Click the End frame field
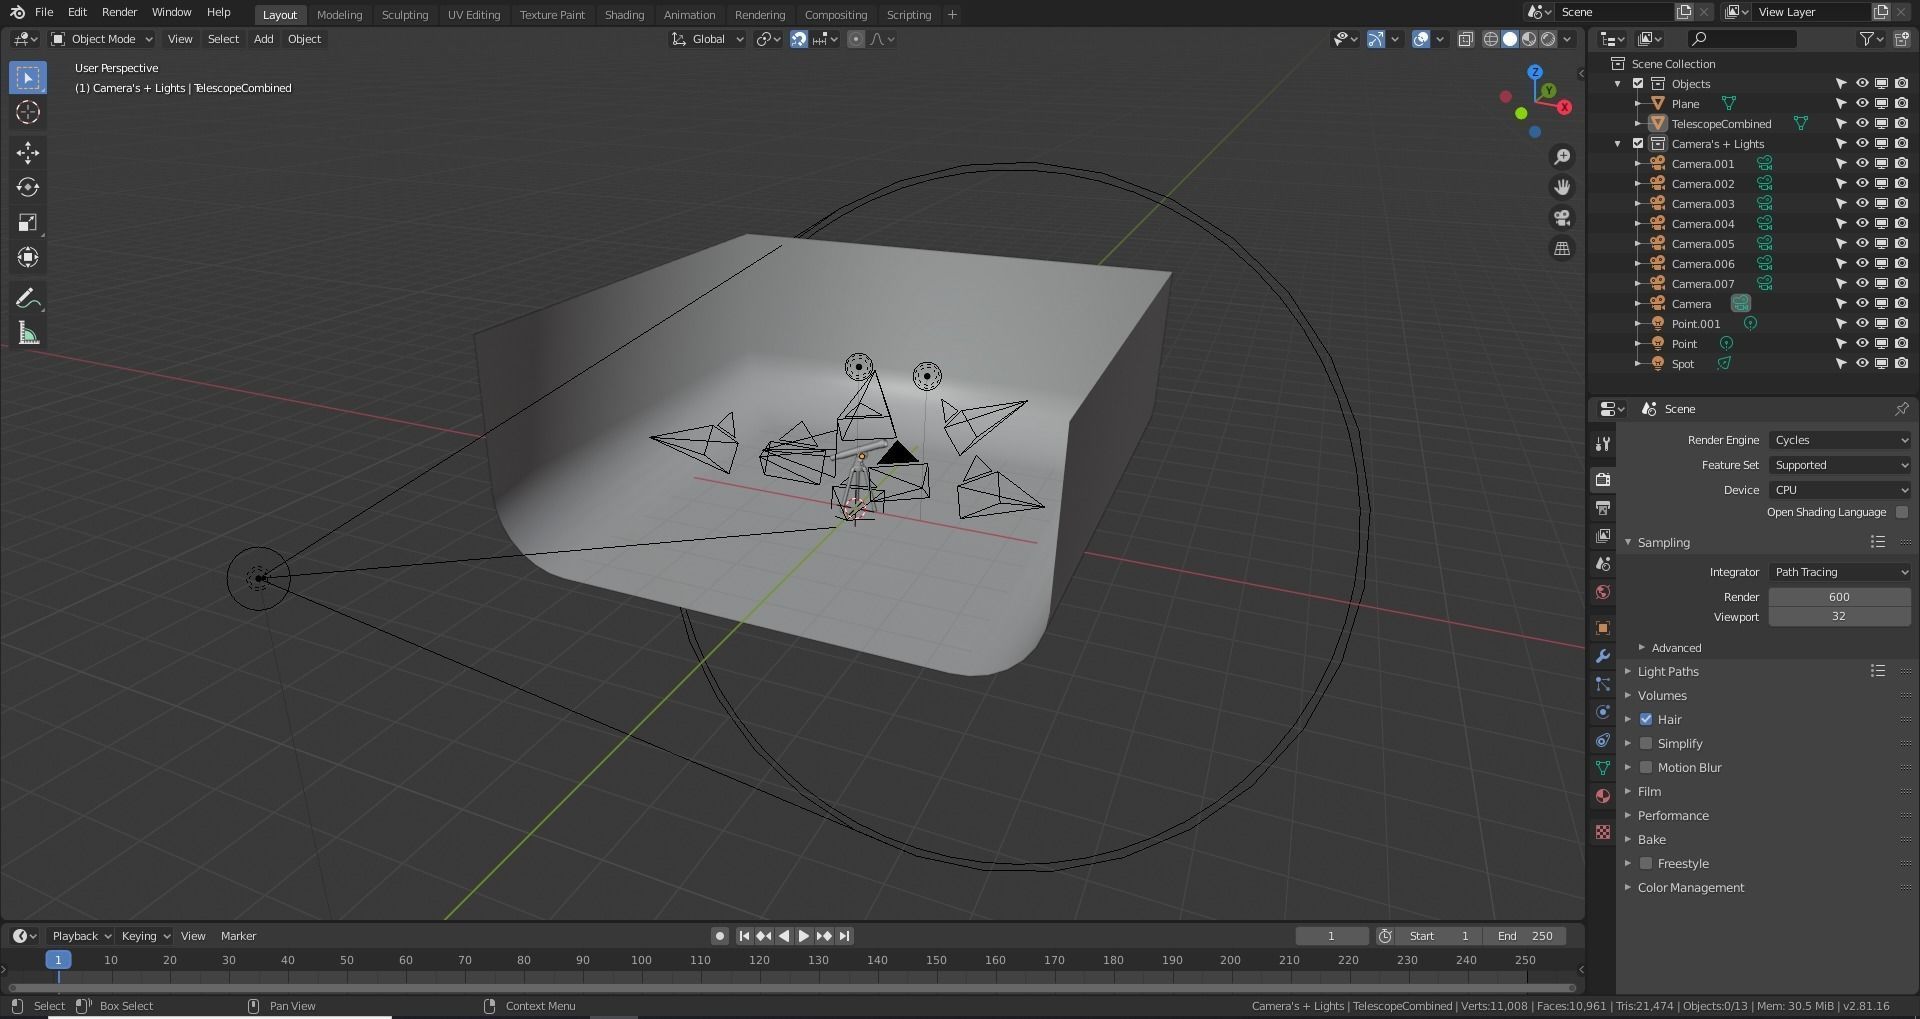This screenshot has height=1019, width=1920. click(1525, 936)
